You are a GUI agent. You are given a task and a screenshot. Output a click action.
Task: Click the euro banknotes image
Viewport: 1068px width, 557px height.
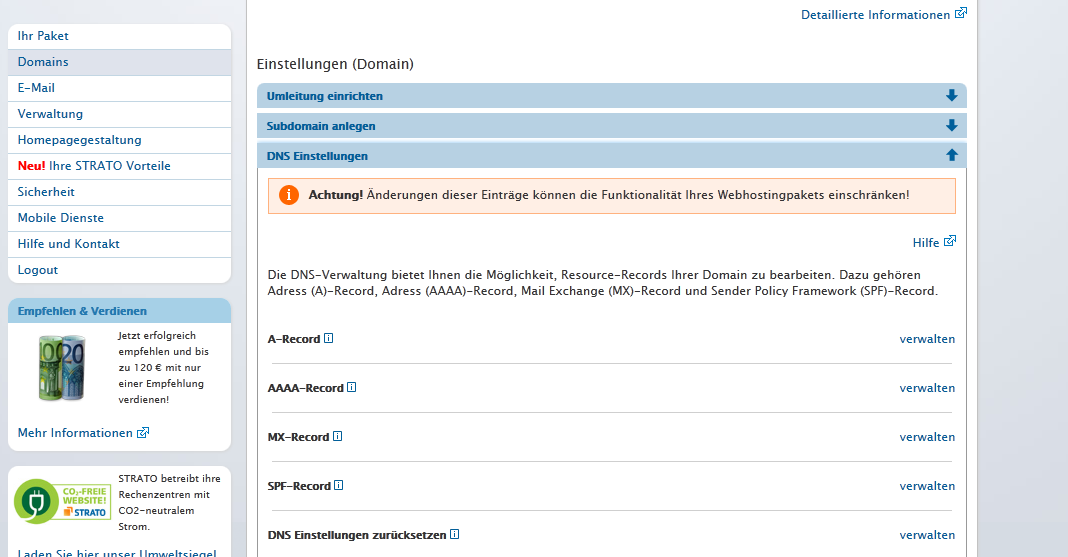point(62,368)
